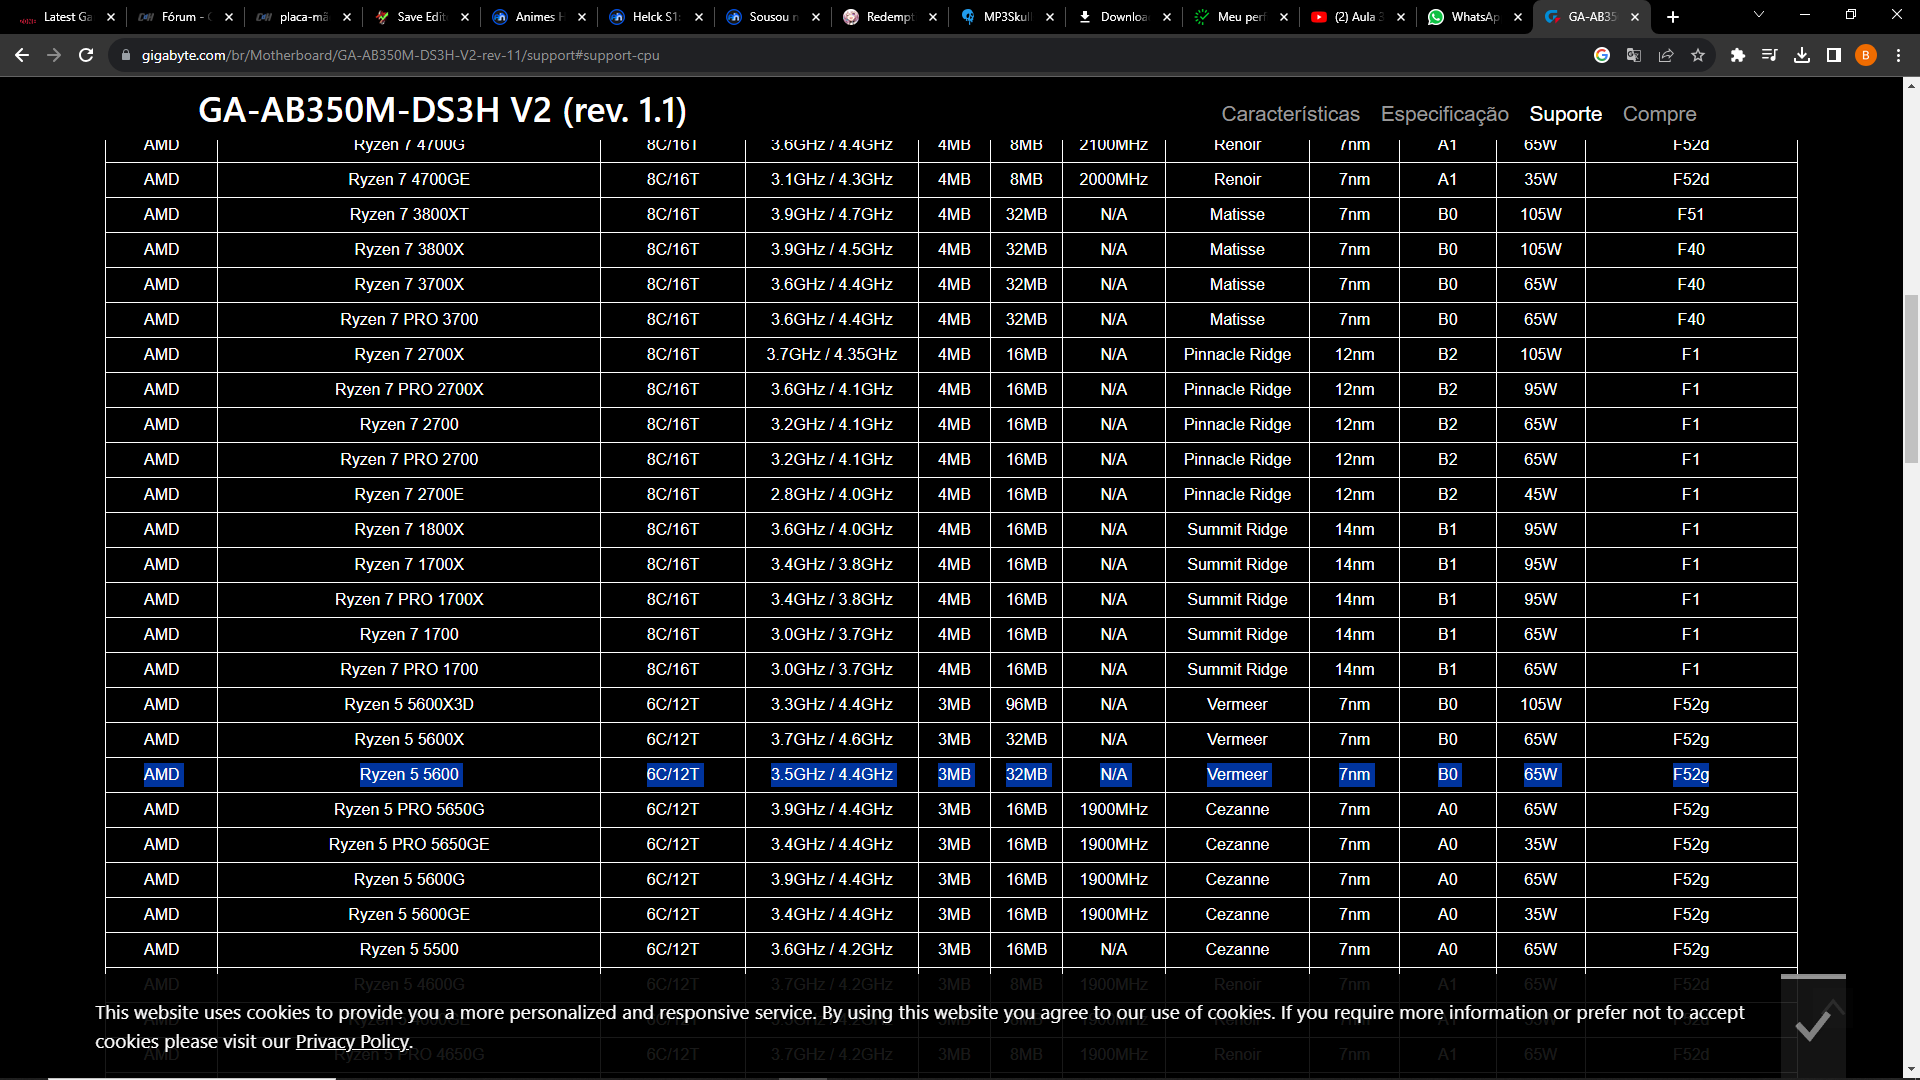Image resolution: width=1920 pixels, height=1080 pixels.
Task: Click the Ryzen 7 1800X cell
Action: click(409, 529)
